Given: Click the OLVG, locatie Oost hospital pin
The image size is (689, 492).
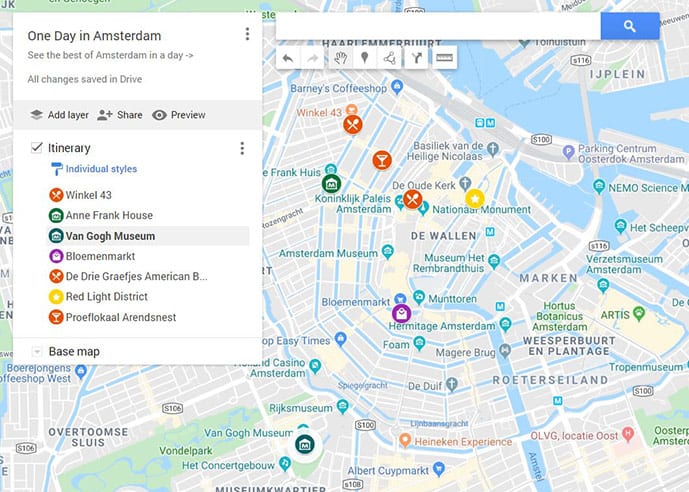Looking at the screenshot, I should pyautogui.click(x=628, y=434).
